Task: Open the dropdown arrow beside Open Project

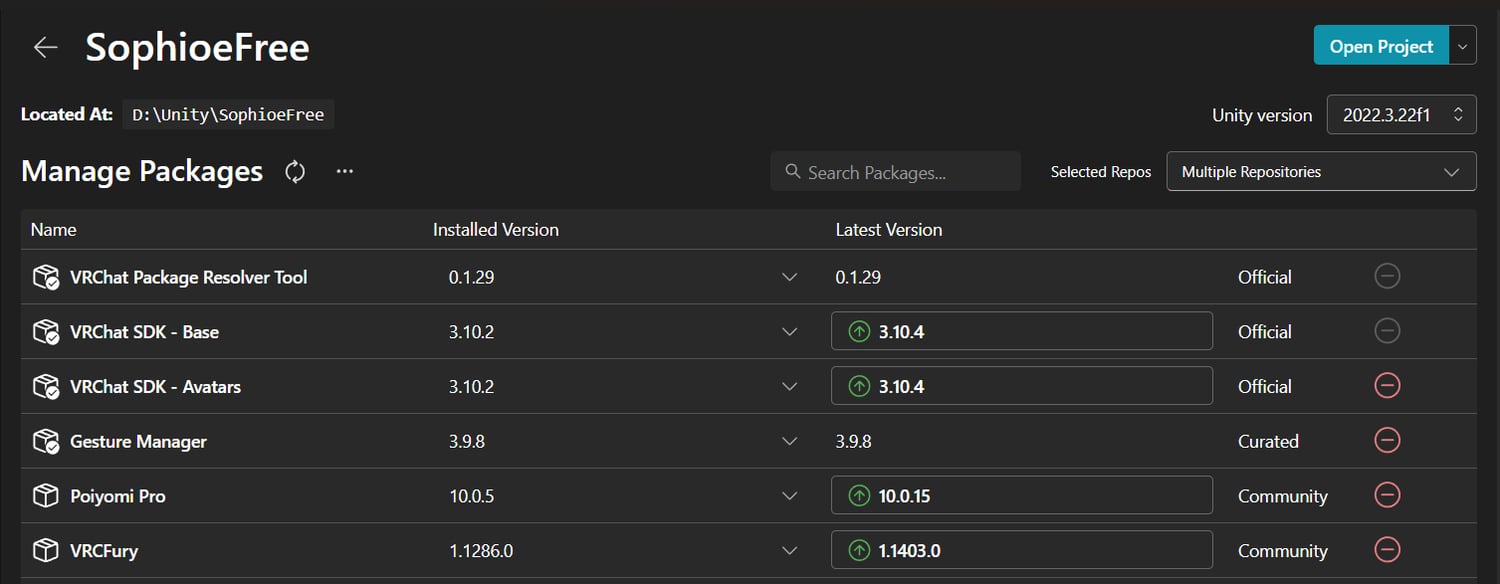Action: click(x=1463, y=46)
